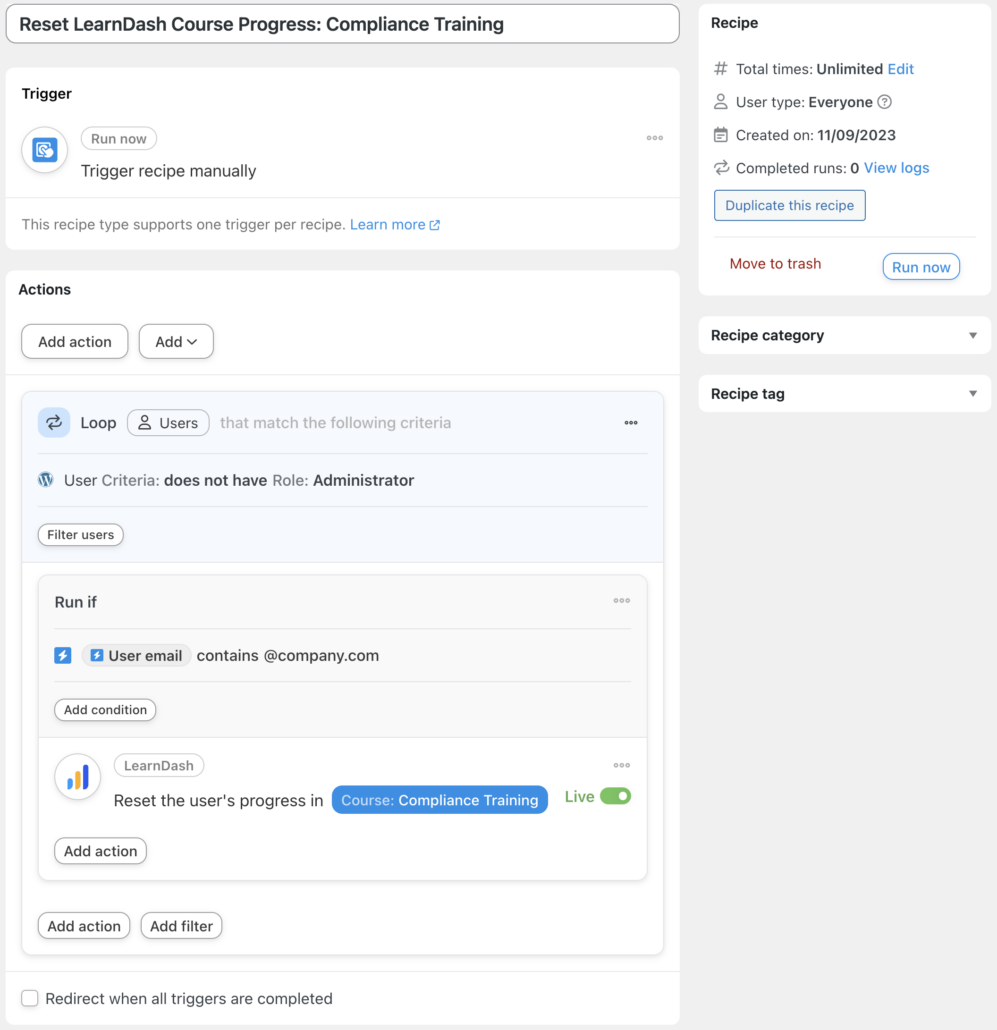Click Duplicate this recipe

[789, 205]
